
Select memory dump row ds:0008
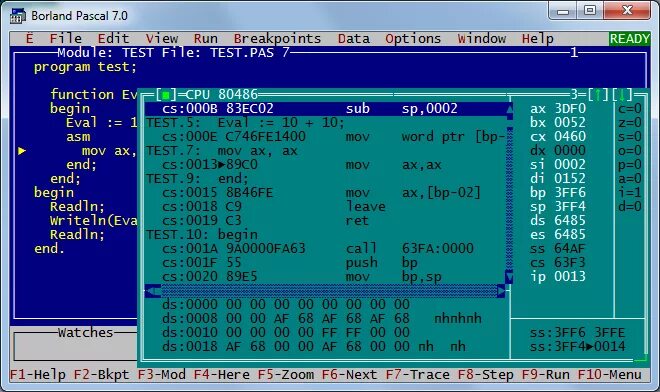coord(322,319)
